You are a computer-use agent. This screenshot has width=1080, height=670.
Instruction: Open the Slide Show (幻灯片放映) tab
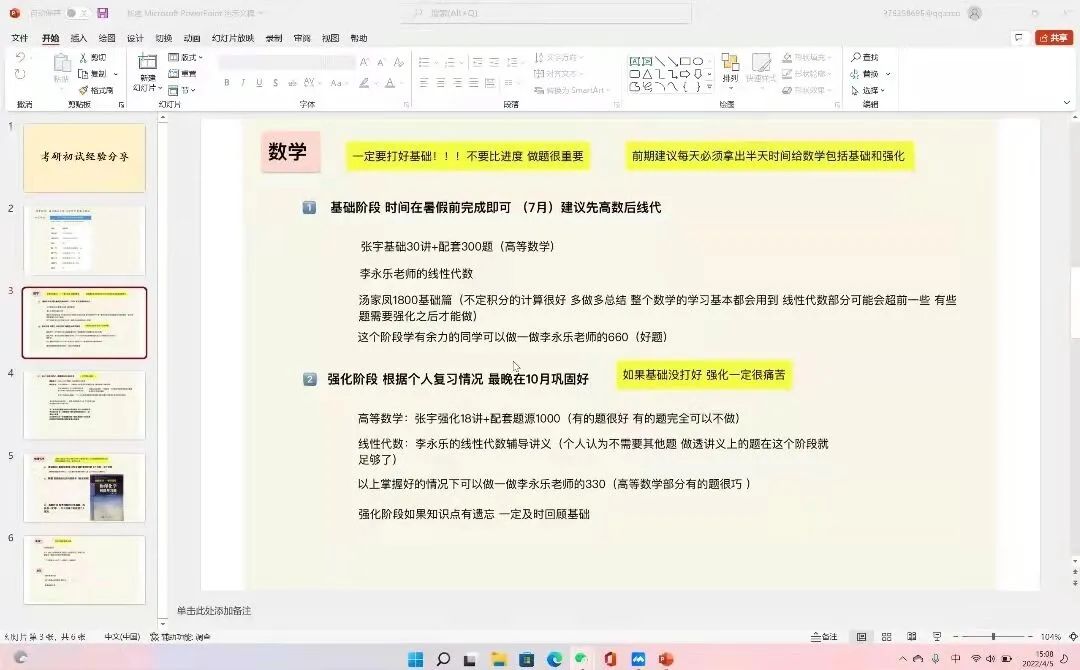(x=232, y=38)
